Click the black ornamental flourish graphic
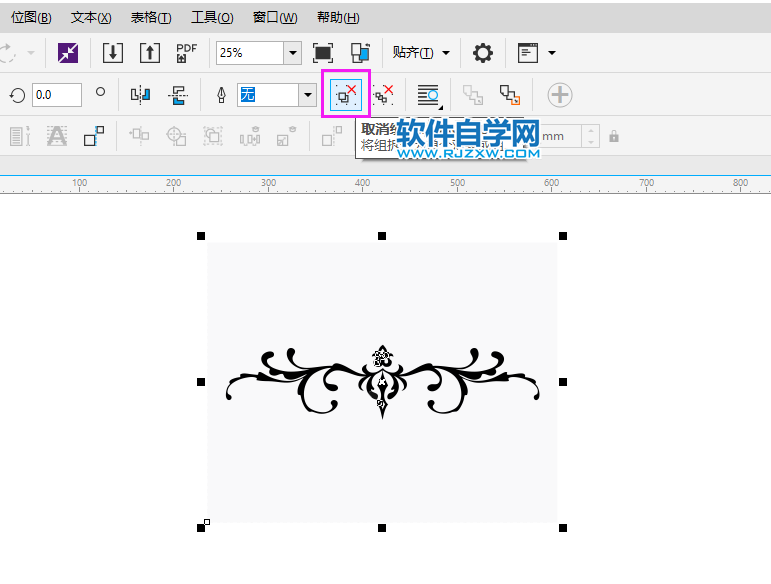The height and width of the screenshot is (584, 771). pyautogui.click(x=383, y=382)
